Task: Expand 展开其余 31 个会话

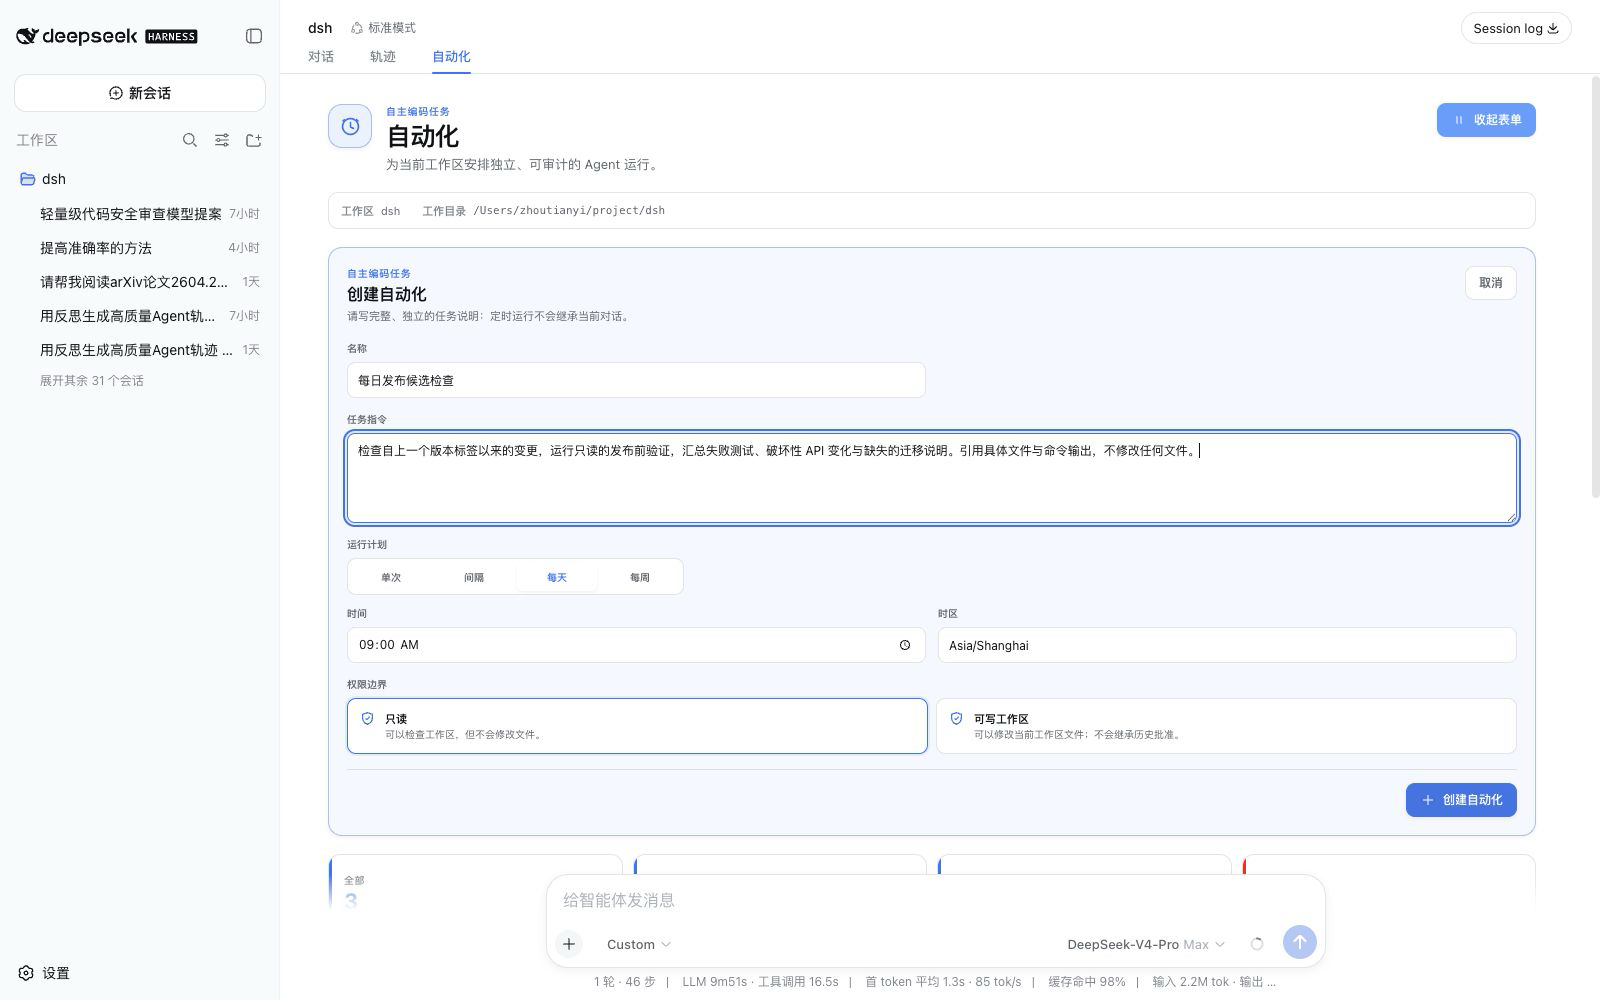Action: pos(92,381)
